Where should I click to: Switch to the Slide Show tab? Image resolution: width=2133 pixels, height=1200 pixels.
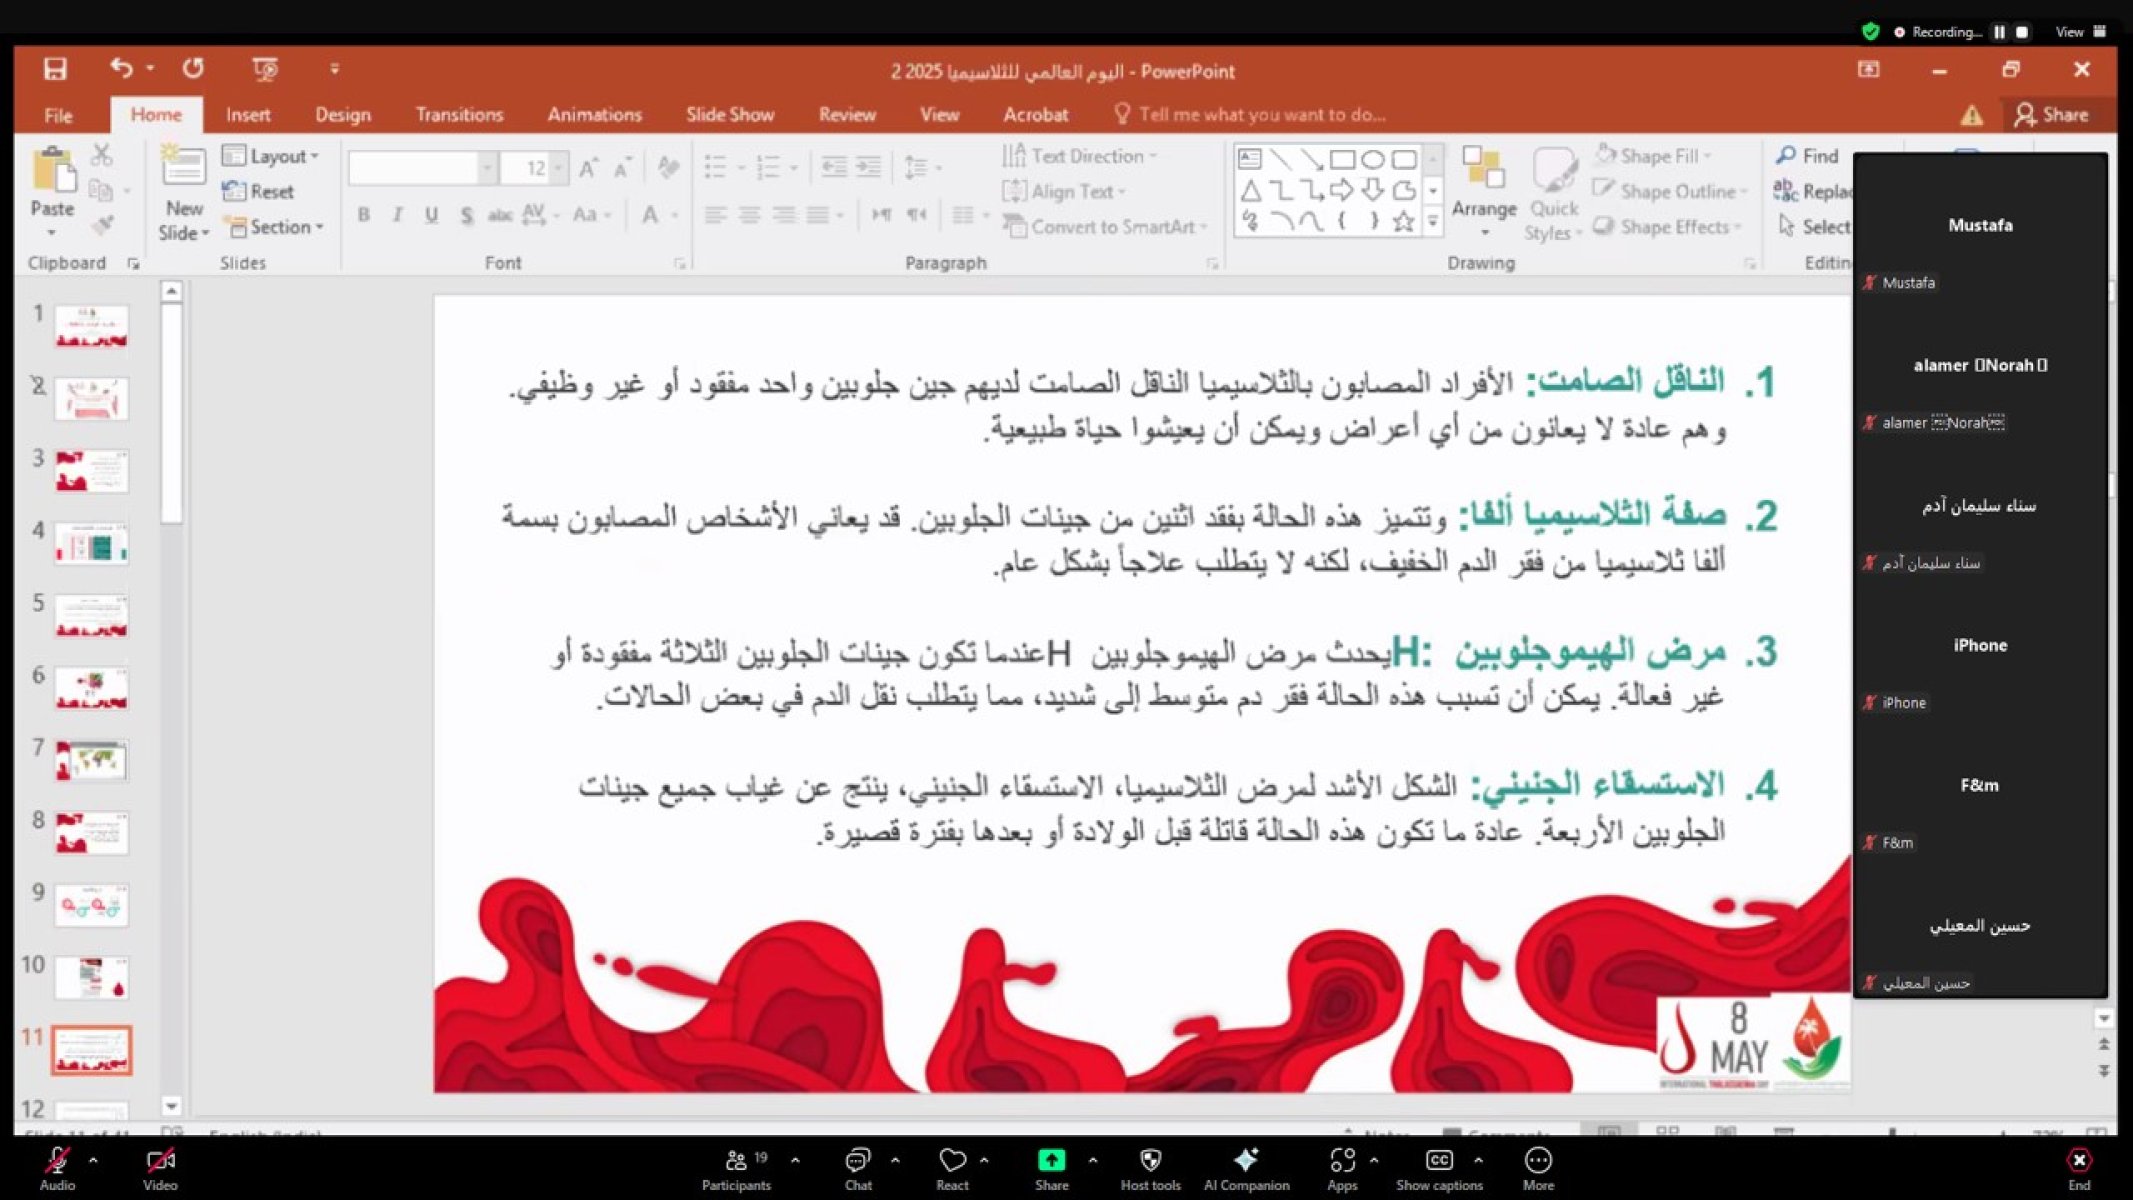(730, 115)
